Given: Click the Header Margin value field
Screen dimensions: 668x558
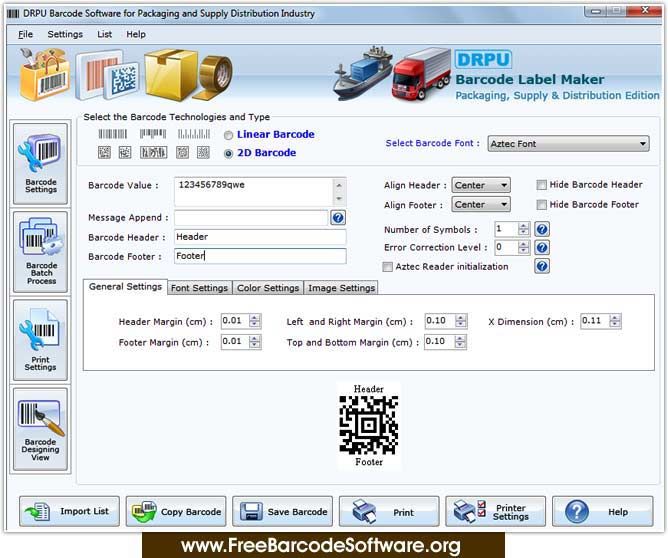Looking at the screenshot, I should (x=235, y=321).
